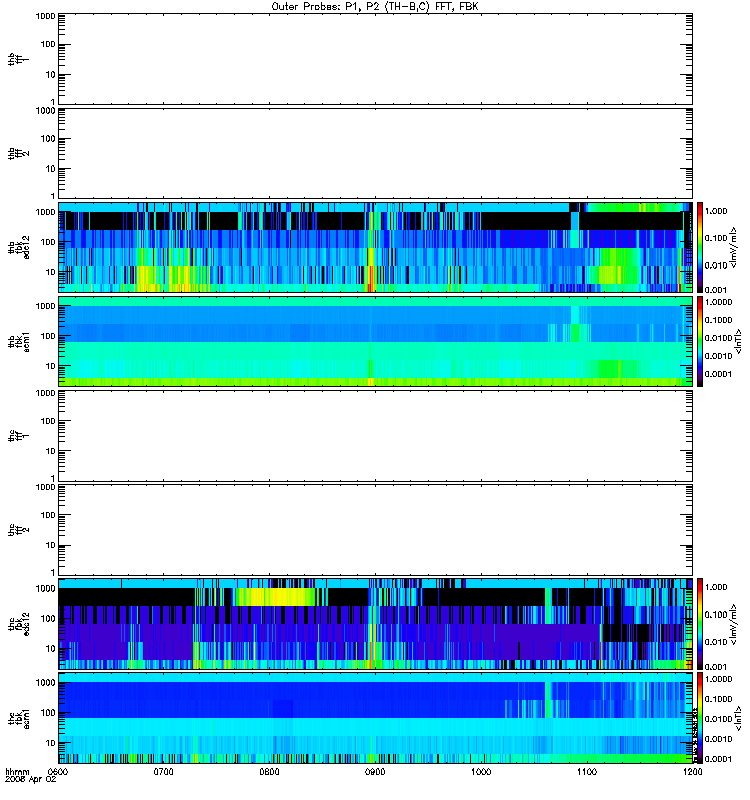Viewport: 750px width, 800px height.
Task: Click the thc fbk scm1 spectrogram panel
Action: 376,718
